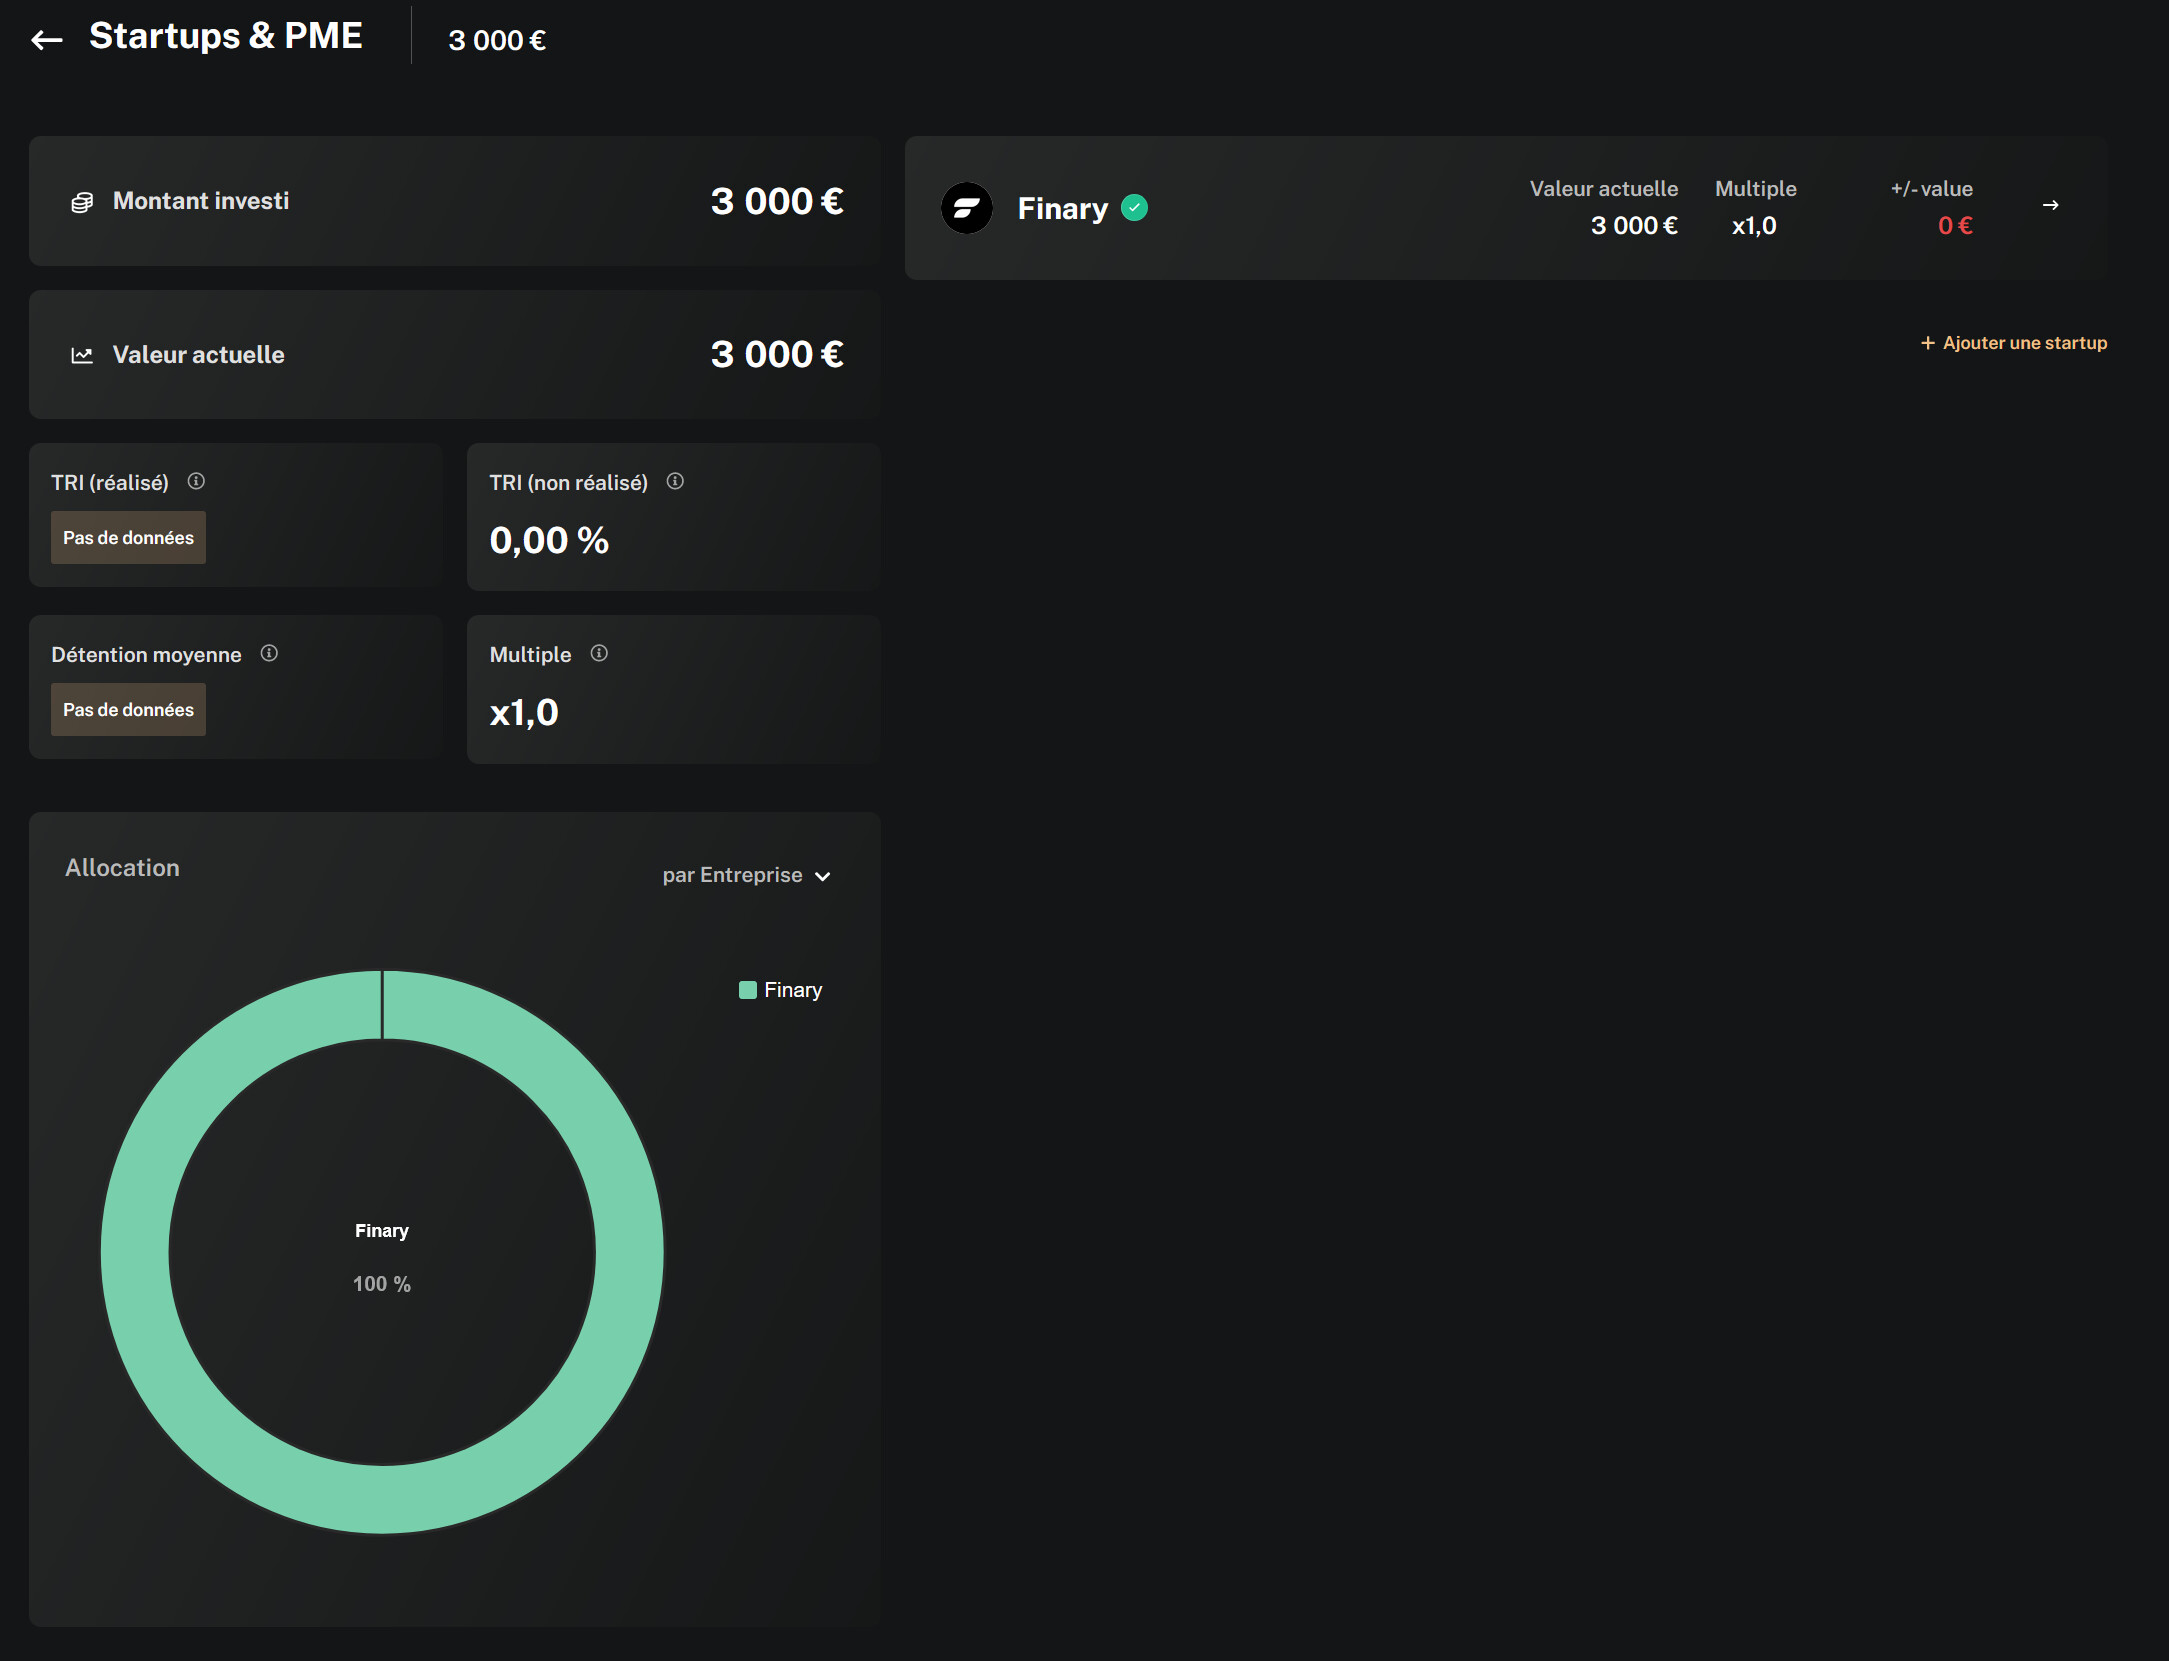
Task: Click the Allocation section heading
Action: [x=122, y=868]
